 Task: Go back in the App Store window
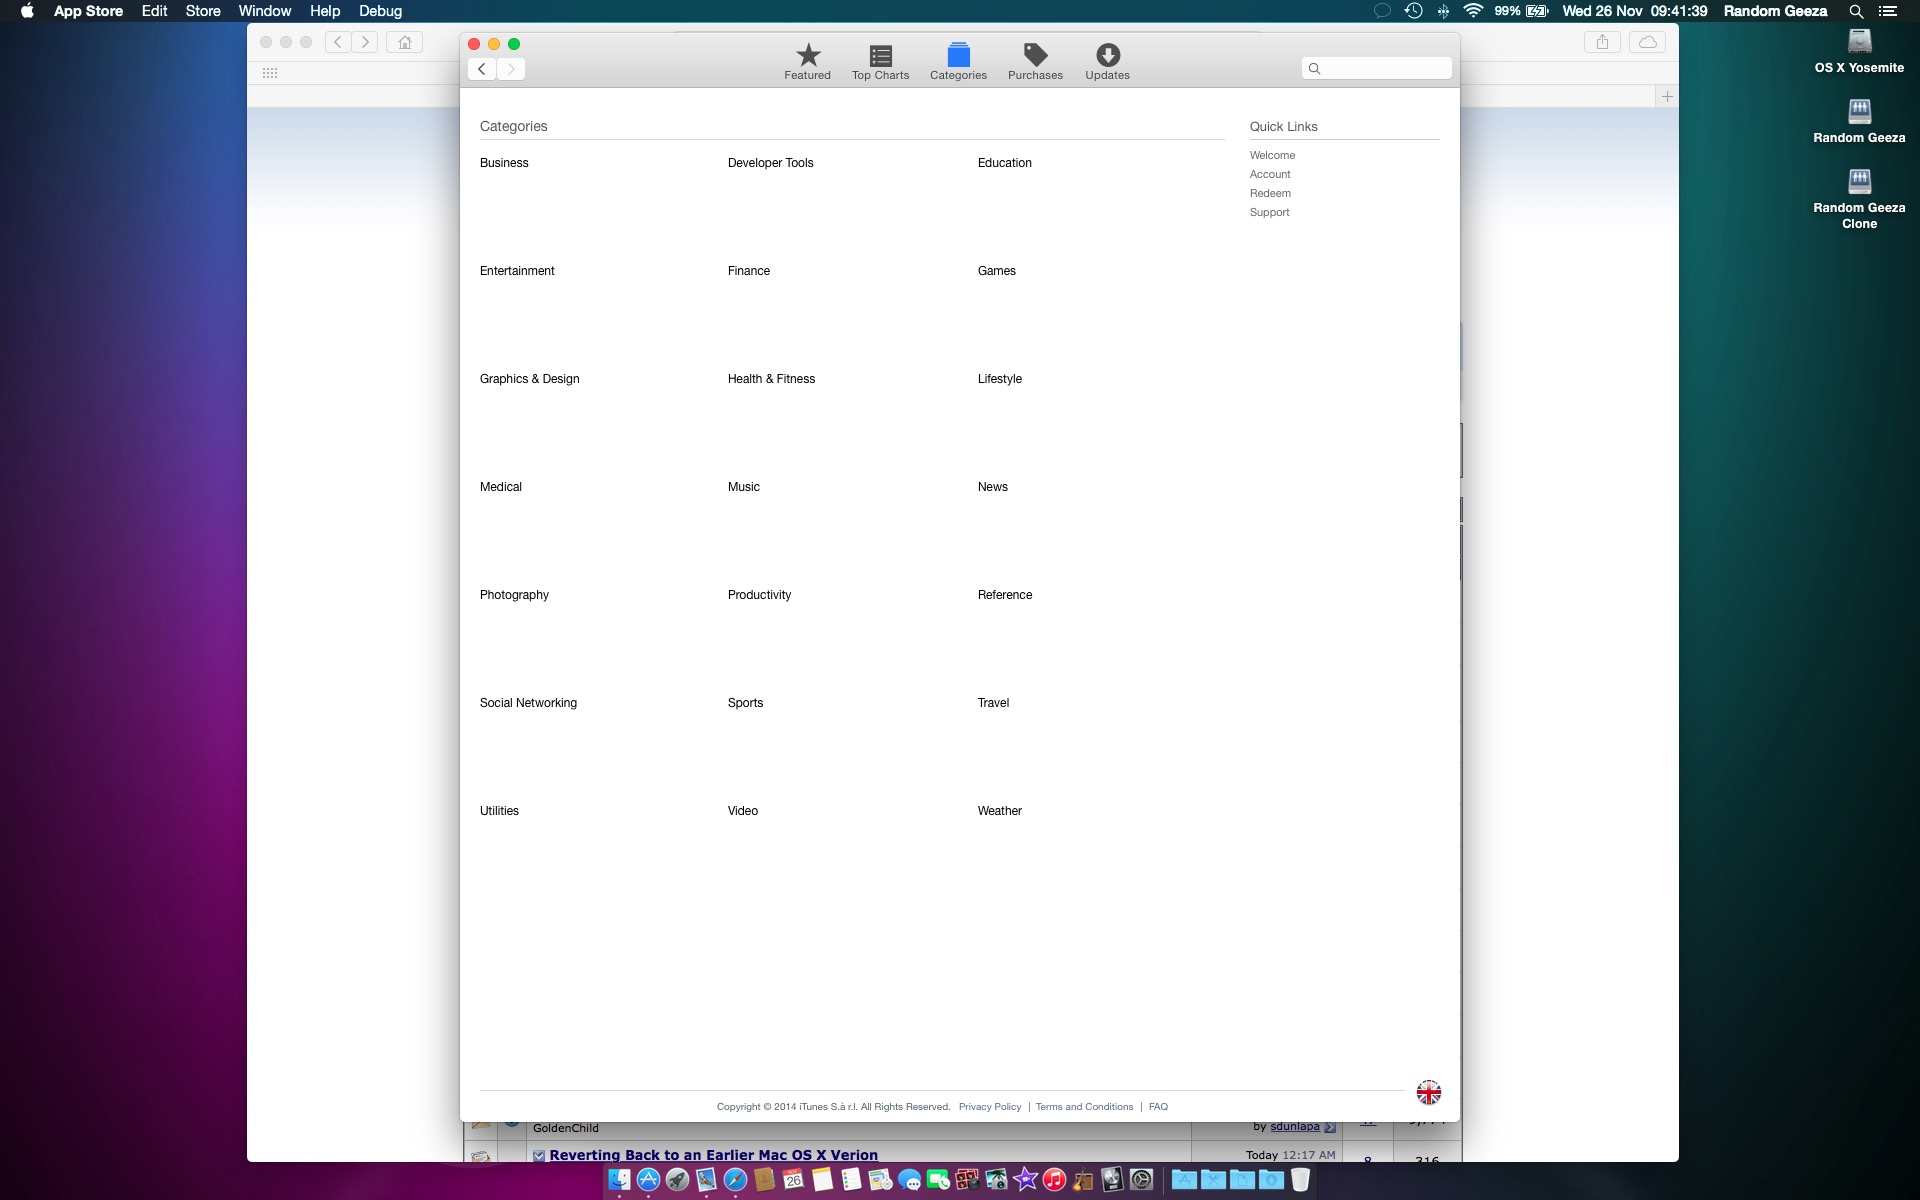pos(482,69)
